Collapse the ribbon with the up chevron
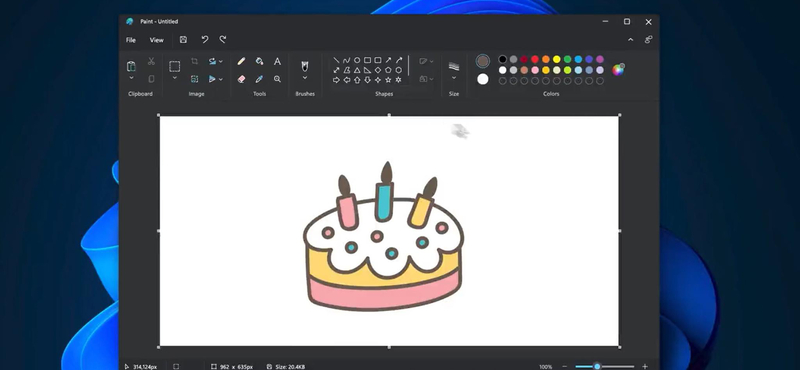Screen dimensions: 800x370 pyautogui.click(x=631, y=39)
